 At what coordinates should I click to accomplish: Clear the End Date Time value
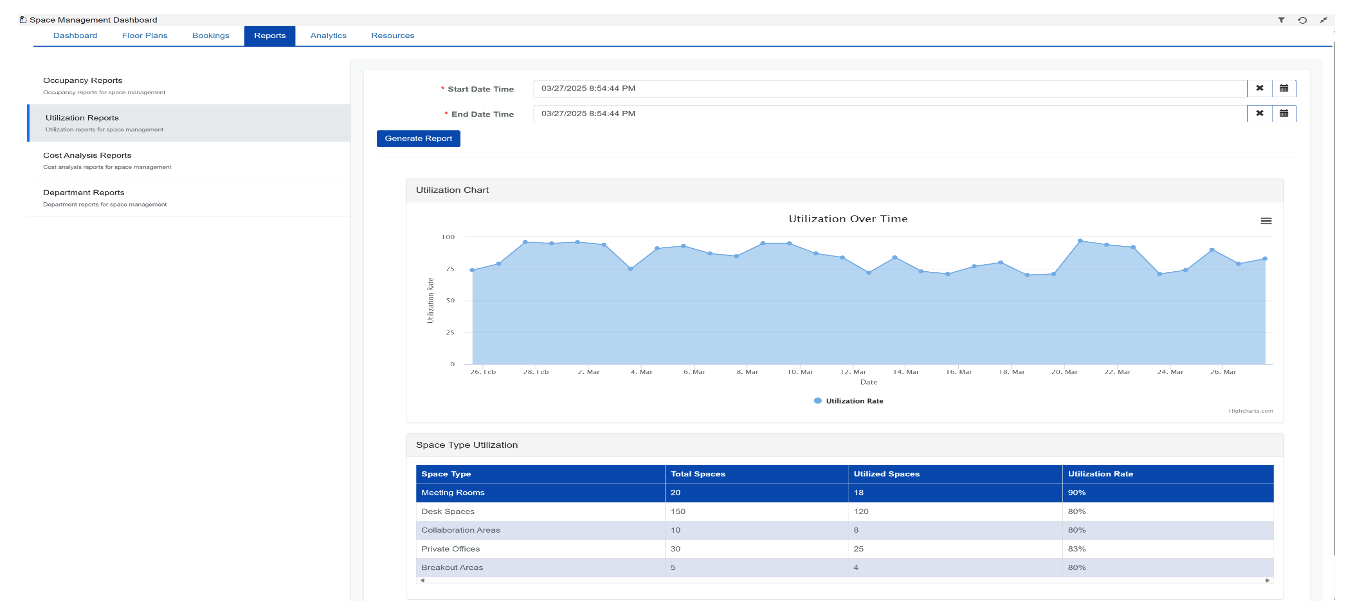click(1260, 113)
